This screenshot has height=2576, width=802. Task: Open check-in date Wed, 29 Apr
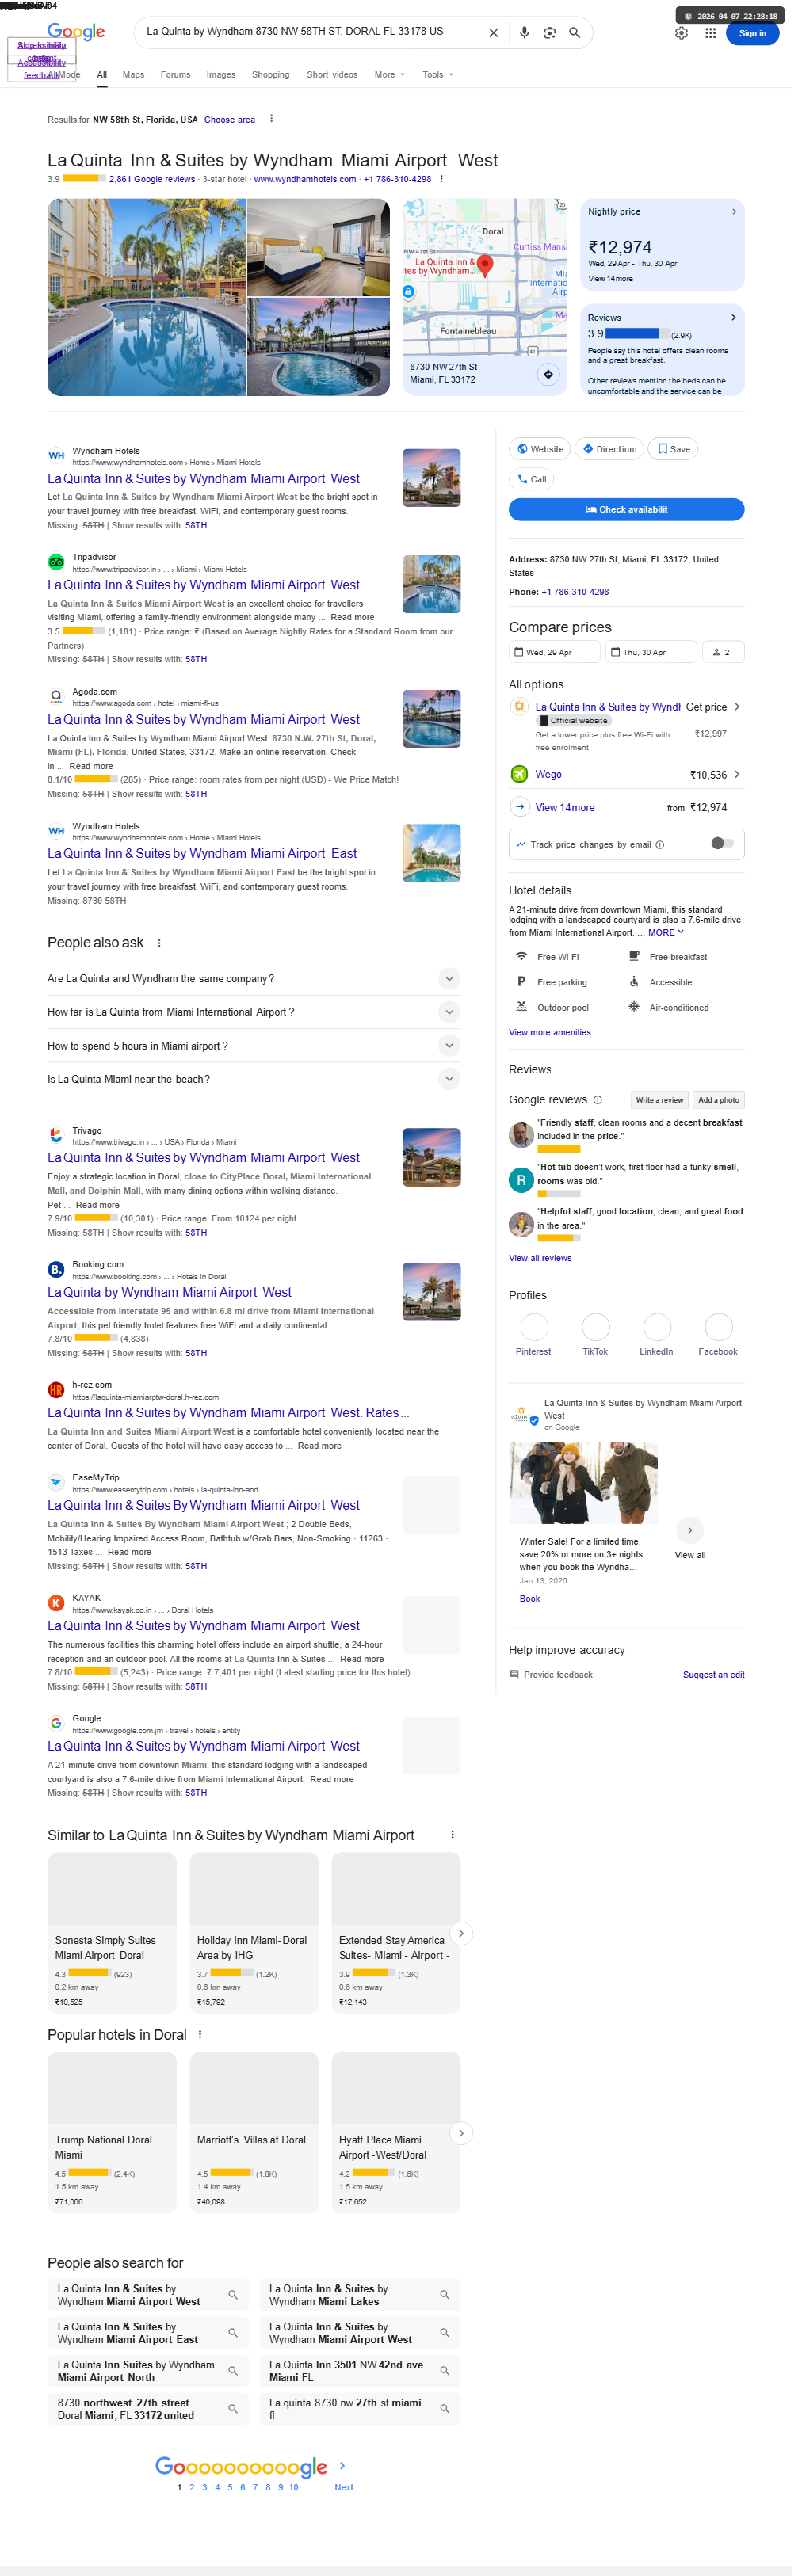coord(554,651)
